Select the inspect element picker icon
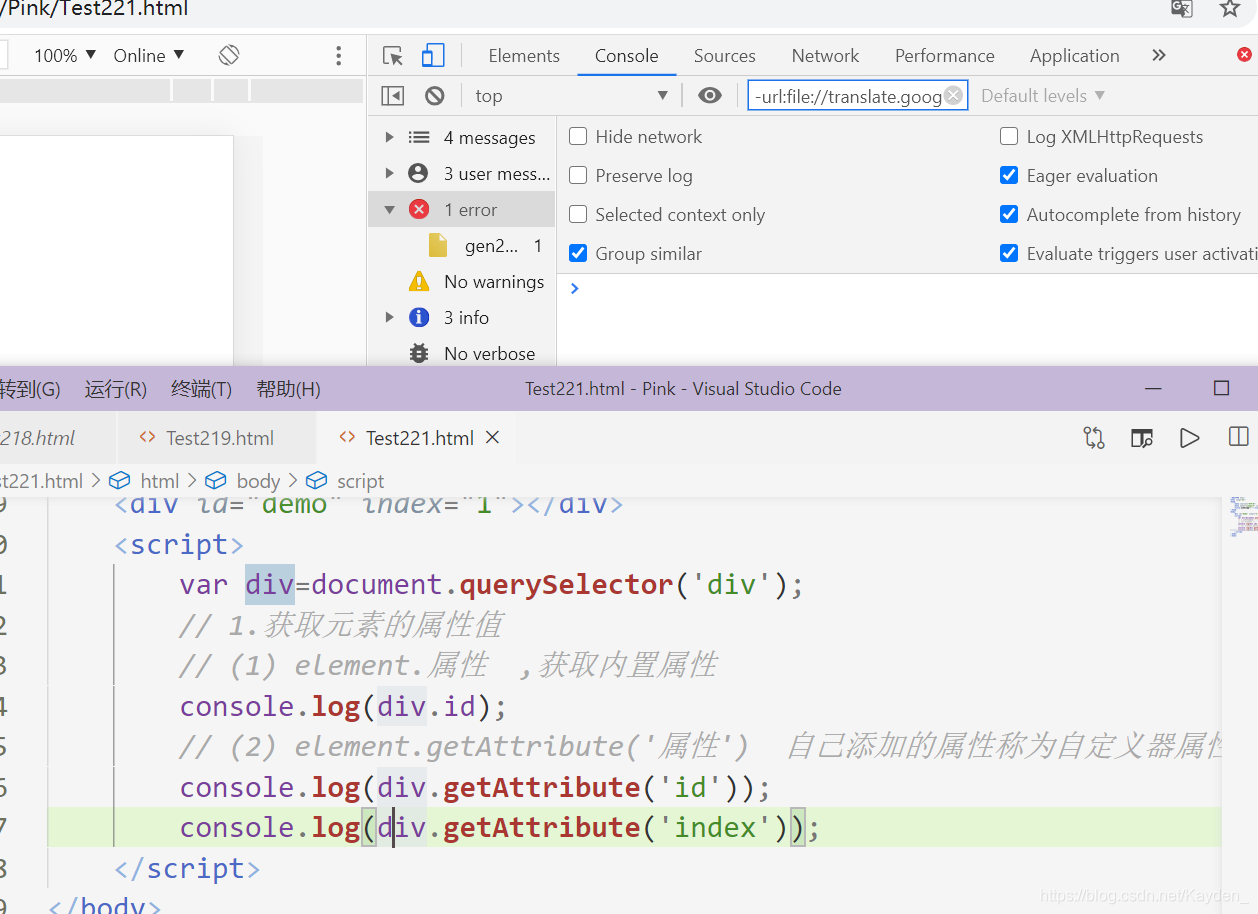The width and height of the screenshot is (1258, 914). (x=393, y=56)
